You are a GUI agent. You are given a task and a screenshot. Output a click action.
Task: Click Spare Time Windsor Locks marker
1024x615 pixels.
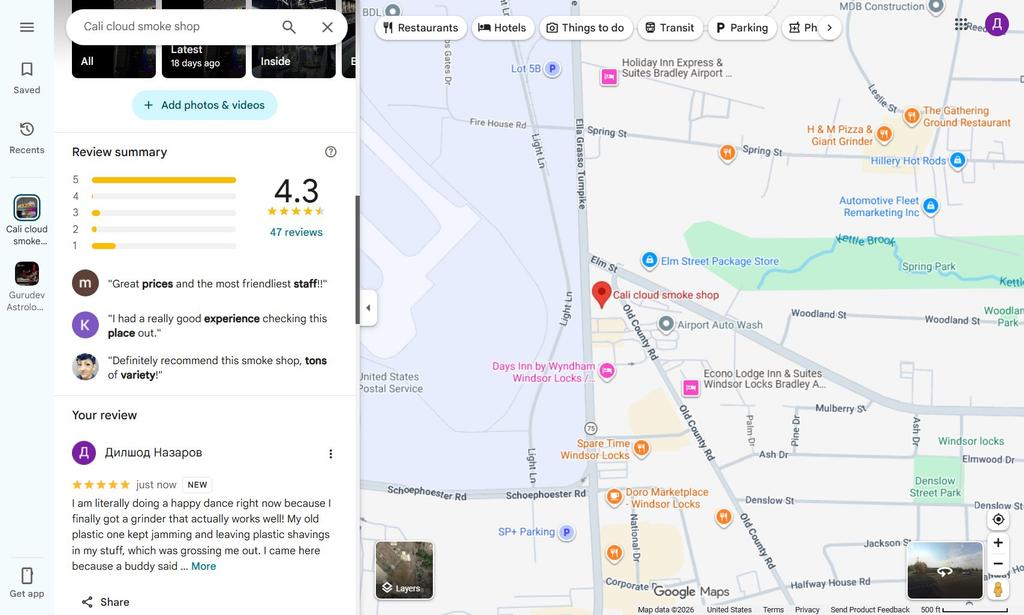(x=641, y=449)
